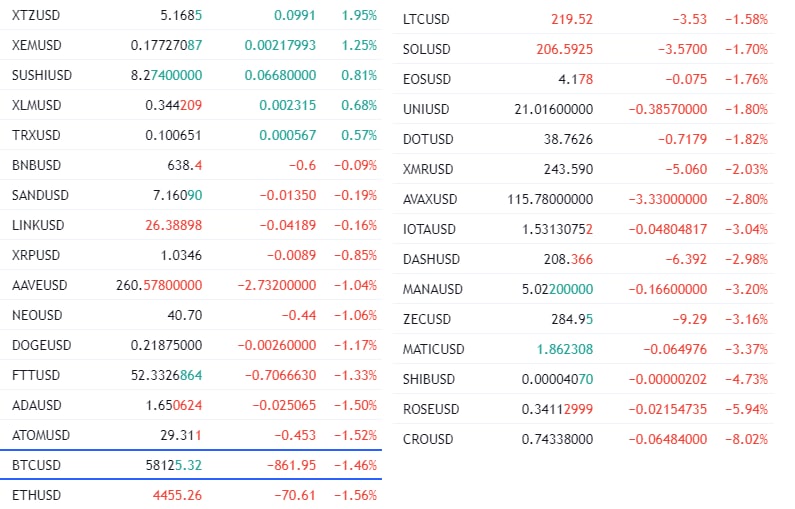795x509 pixels.
Task: Click MATICUSD price 1.862308
Action: click(565, 349)
